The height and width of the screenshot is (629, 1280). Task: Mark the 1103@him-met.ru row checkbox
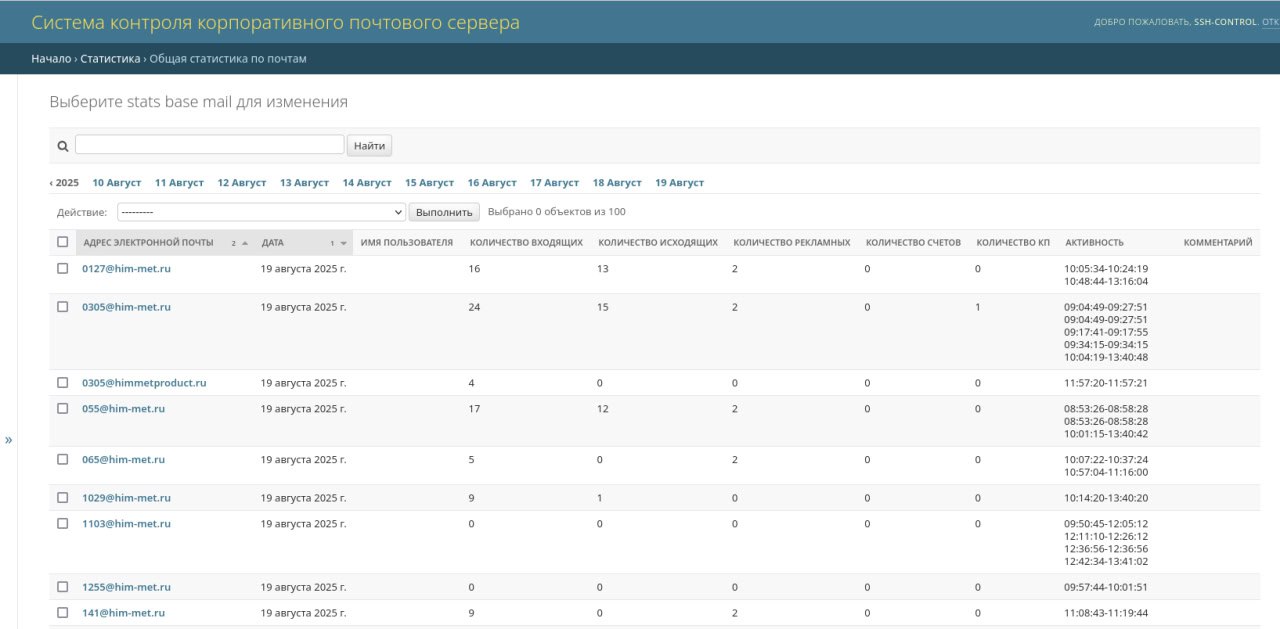coord(63,524)
